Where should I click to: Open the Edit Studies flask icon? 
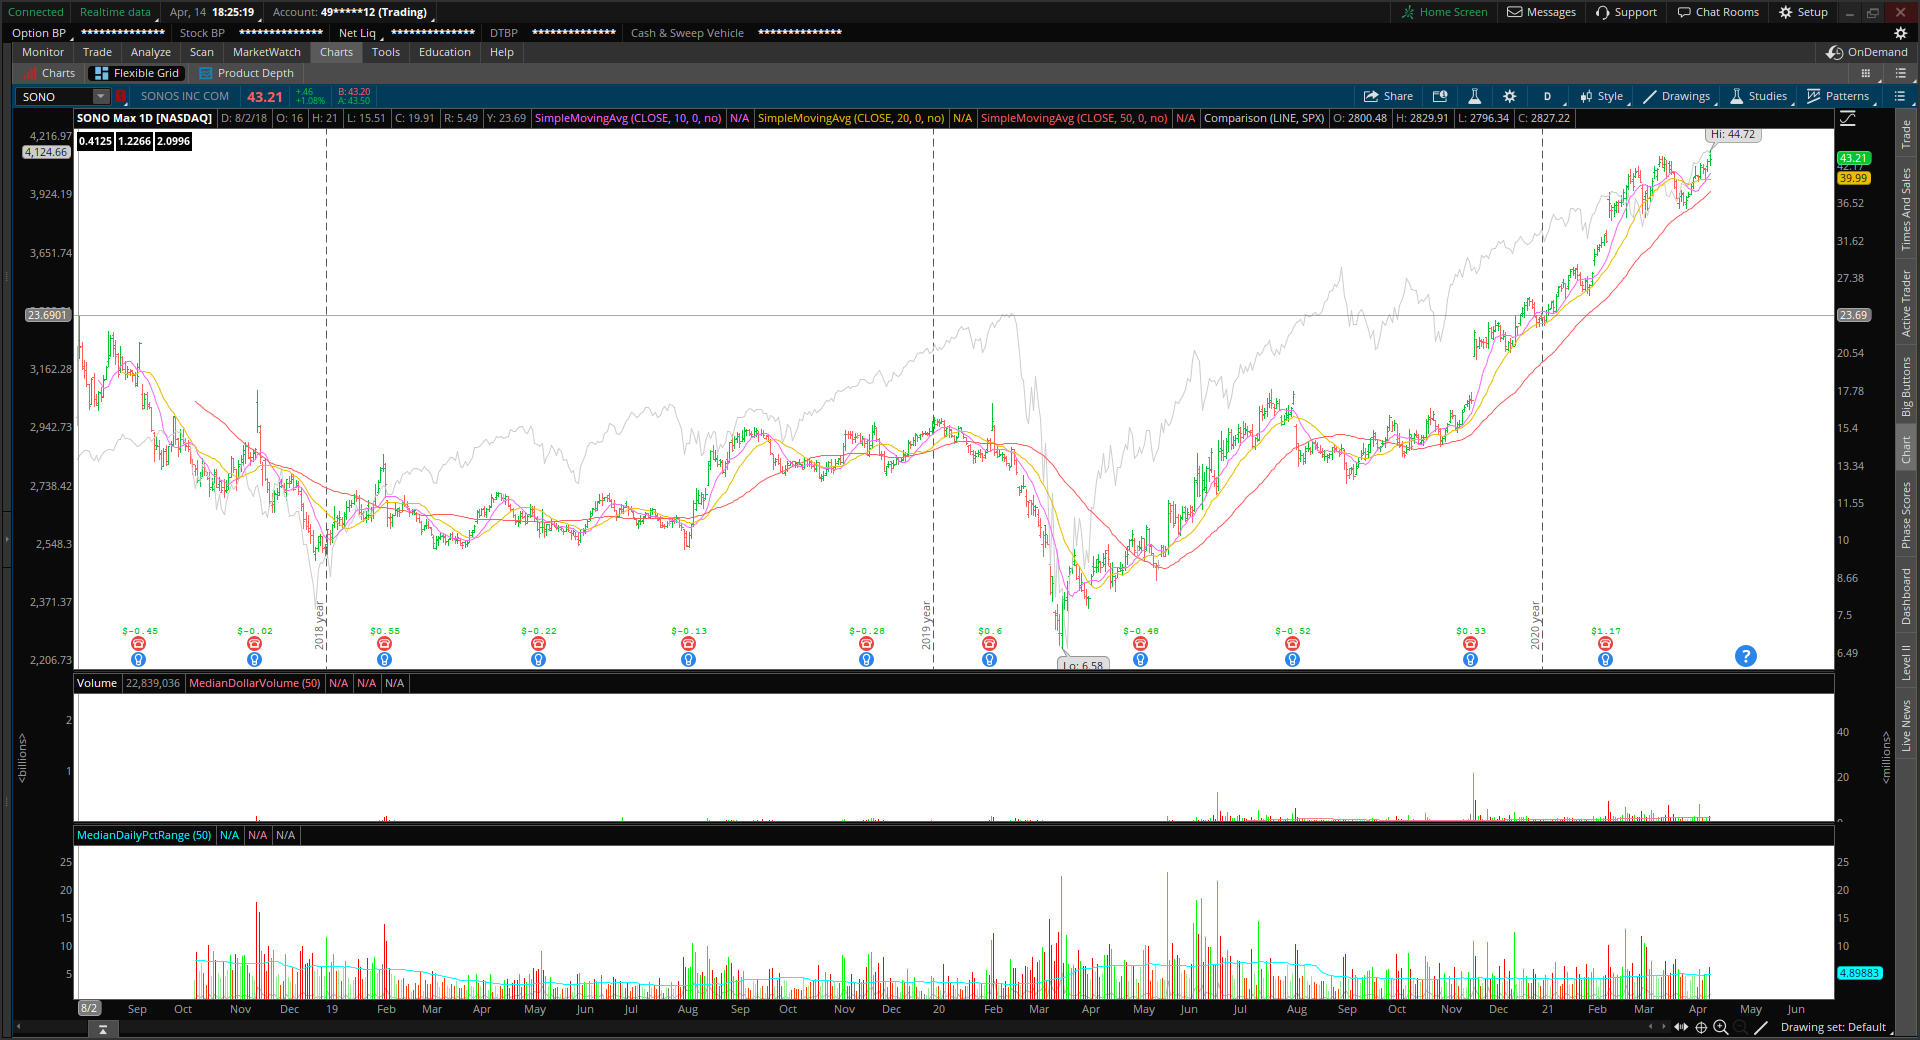(x=1474, y=96)
